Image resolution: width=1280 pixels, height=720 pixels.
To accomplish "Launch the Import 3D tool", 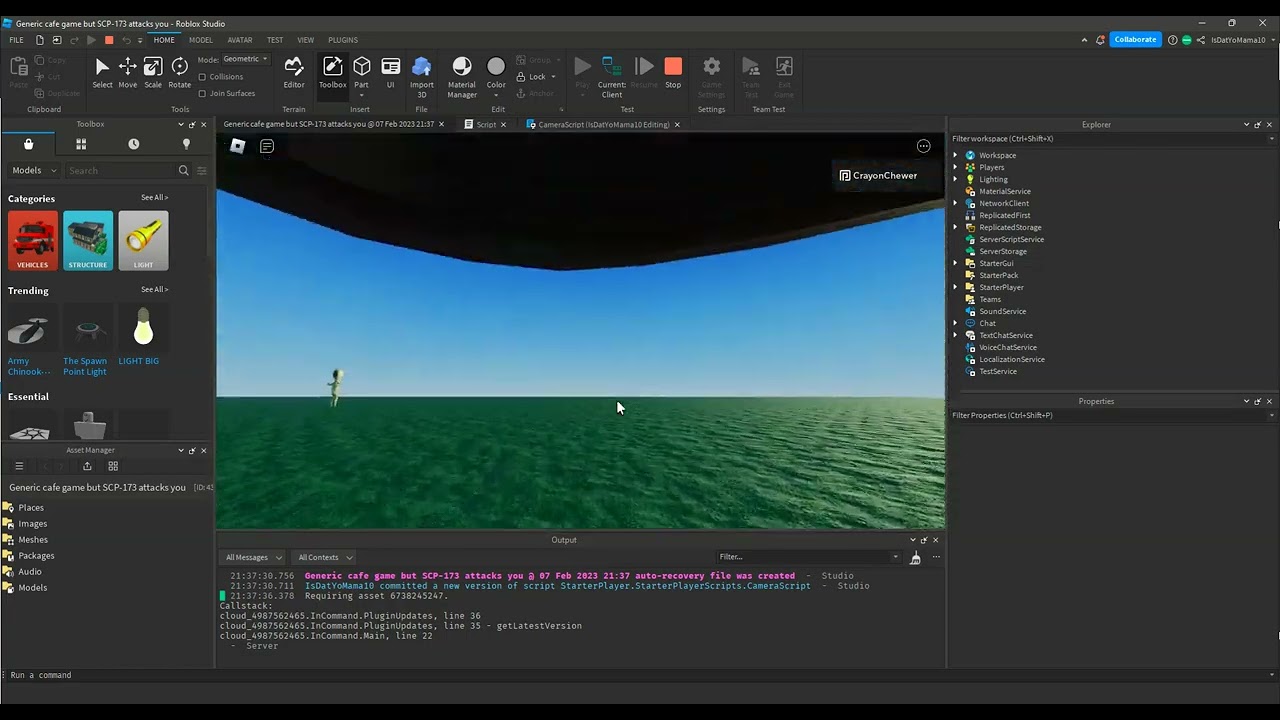I will (422, 76).
